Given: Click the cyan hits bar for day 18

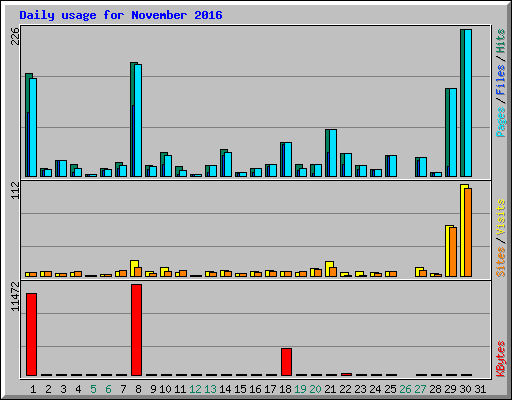Looking at the screenshot, I should coord(288,159).
